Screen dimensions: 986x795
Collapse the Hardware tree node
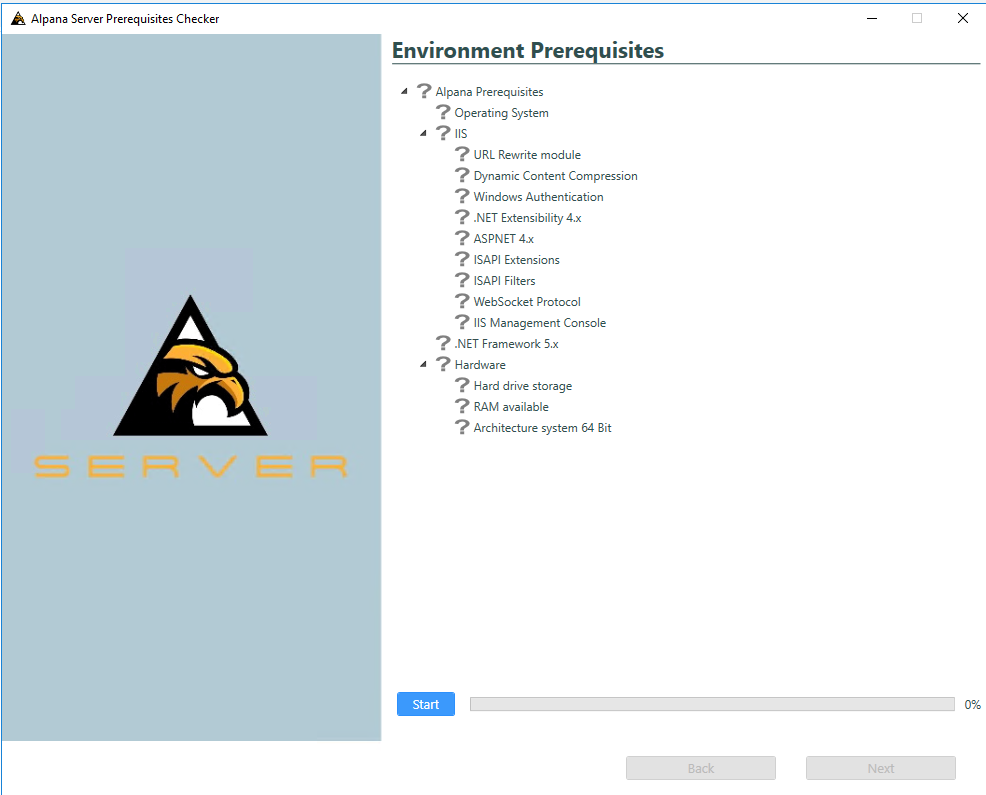[x=423, y=364]
